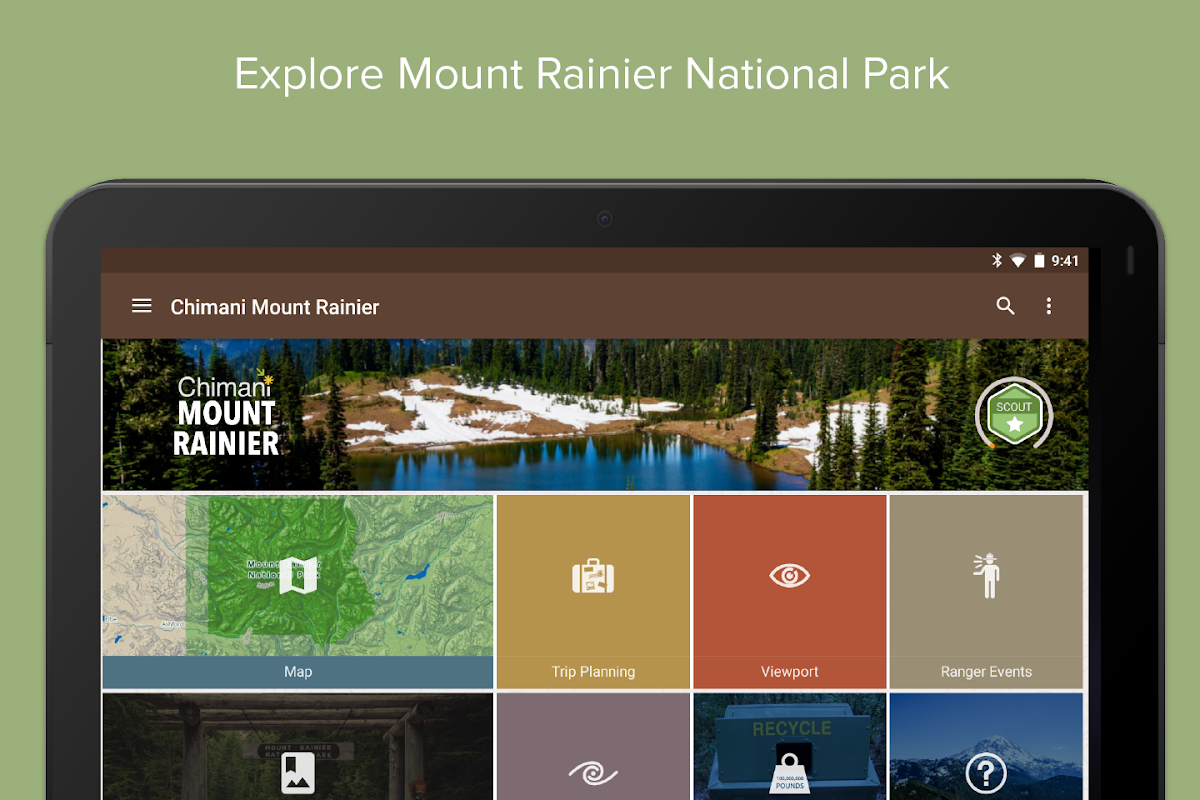Tap the Scout badge icon
The height and width of the screenshot is (800, 1200).
(1014, 413)
